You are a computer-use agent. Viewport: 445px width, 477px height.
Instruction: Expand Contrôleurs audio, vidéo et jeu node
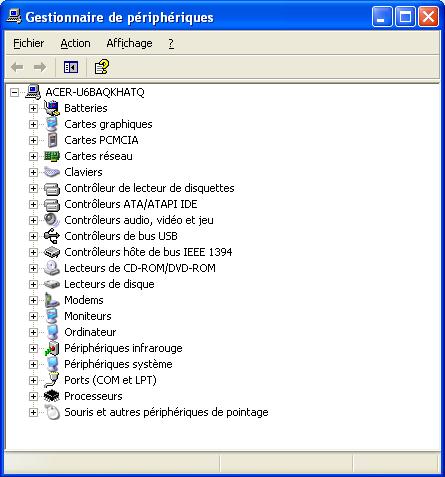click(x=33, y=220)
